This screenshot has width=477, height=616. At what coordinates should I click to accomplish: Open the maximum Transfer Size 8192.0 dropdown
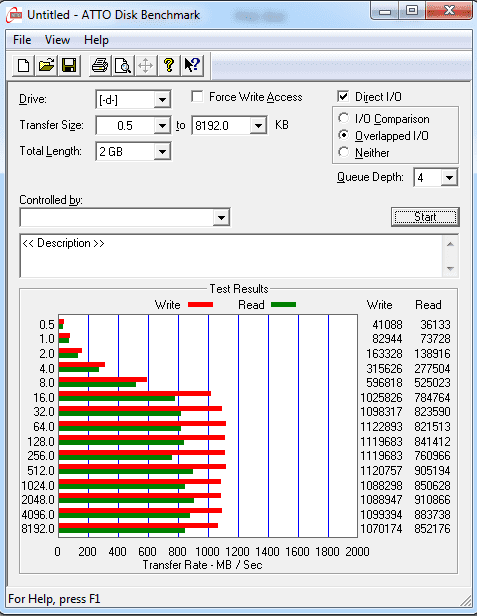(258, 126)
